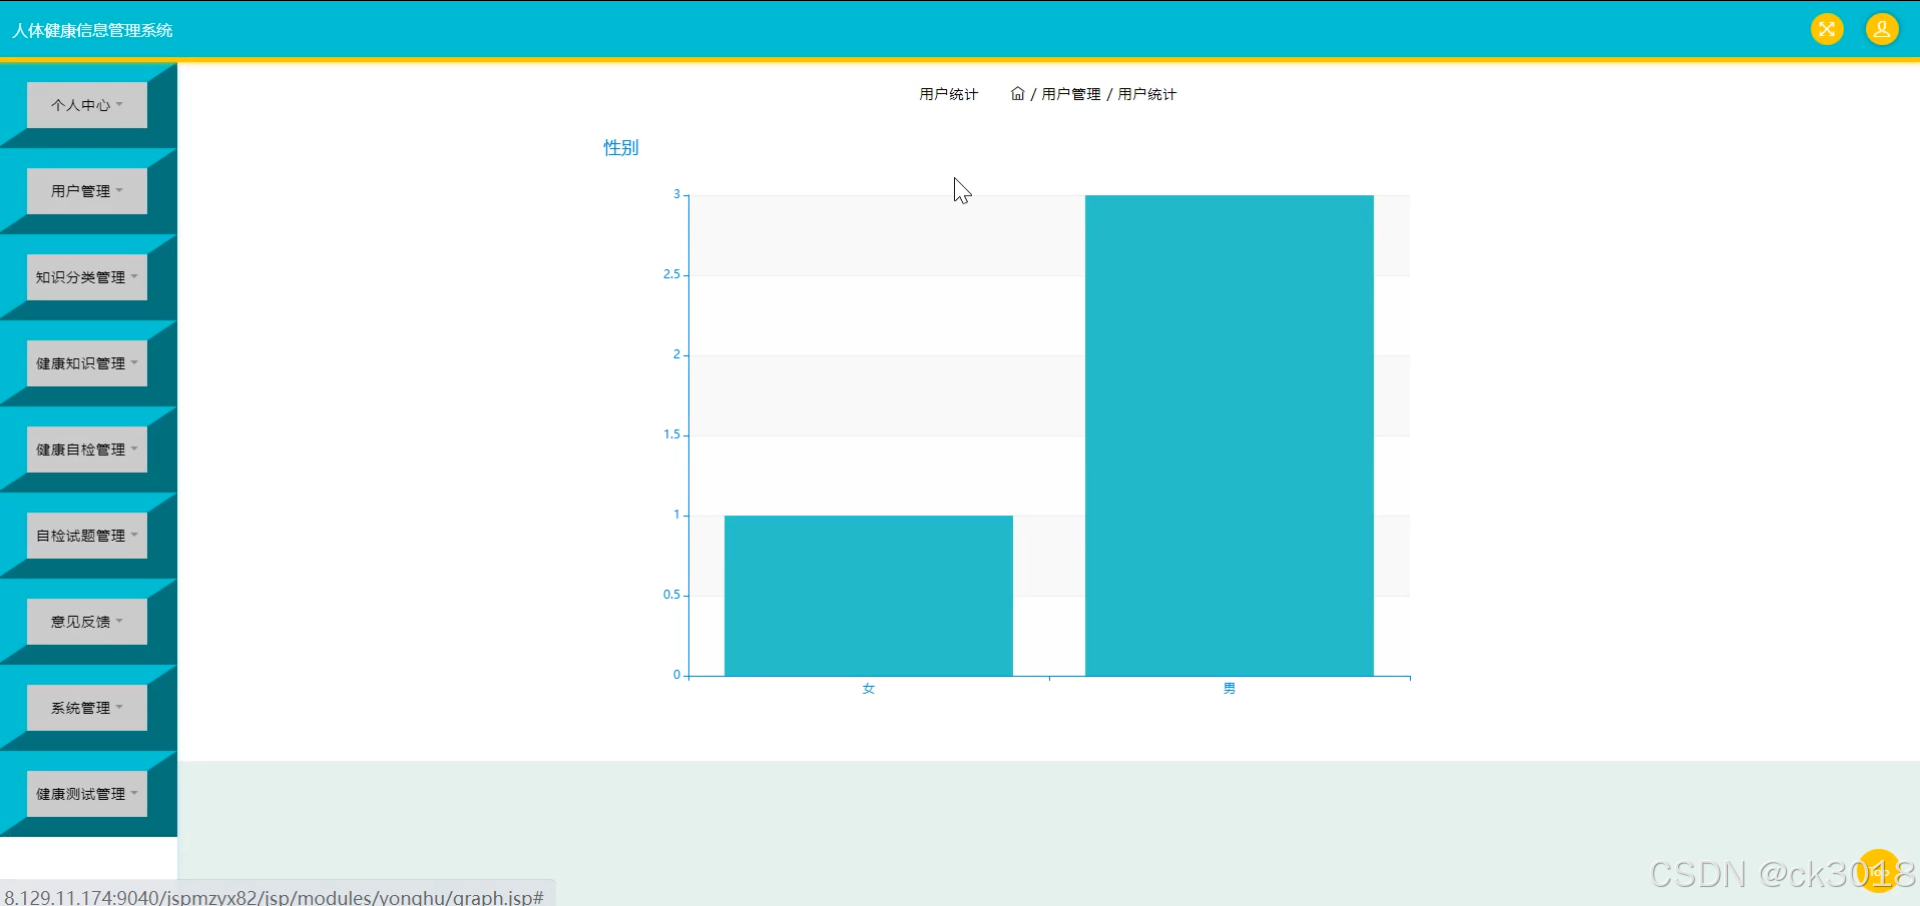Click the 女 bar in the chart

point(868,596)
